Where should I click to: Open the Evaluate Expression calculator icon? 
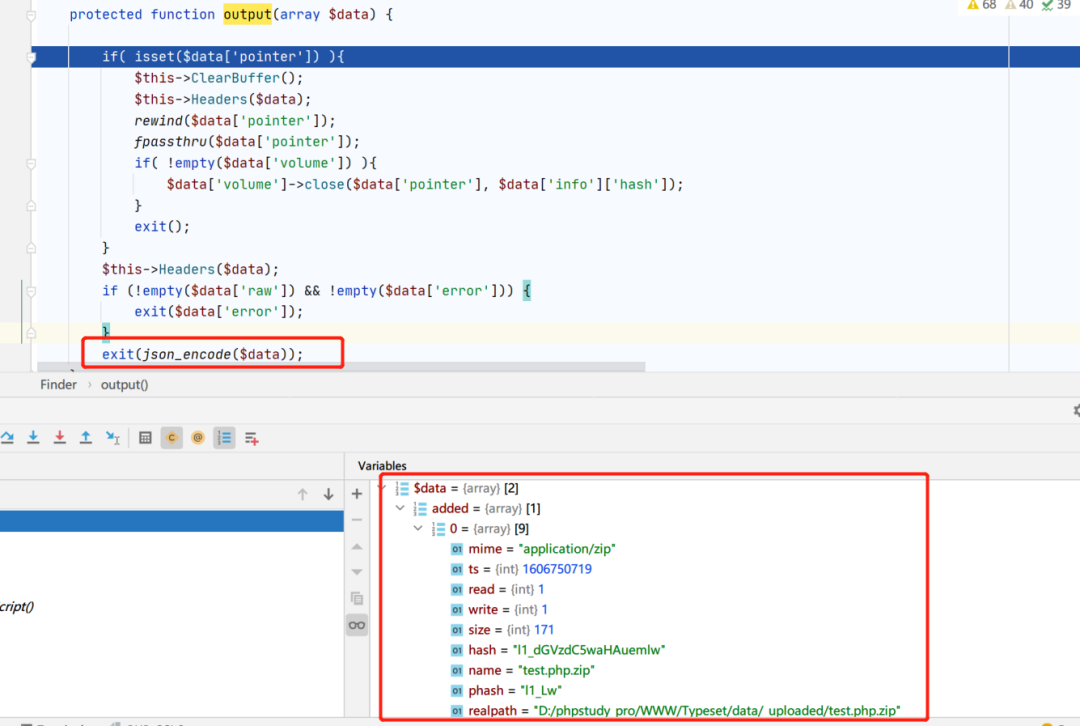tap(145, 437)
